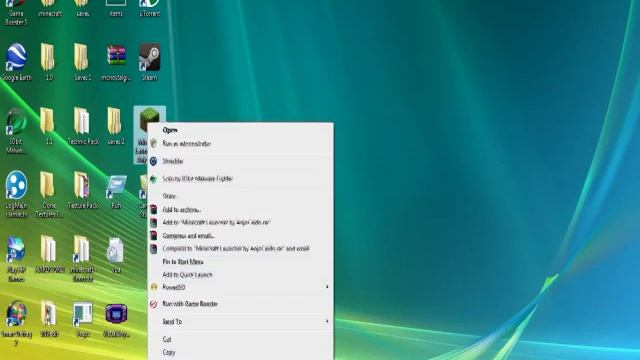Select the Play HP Games shortcut
The image size is (640, 360).
[16, 260]
